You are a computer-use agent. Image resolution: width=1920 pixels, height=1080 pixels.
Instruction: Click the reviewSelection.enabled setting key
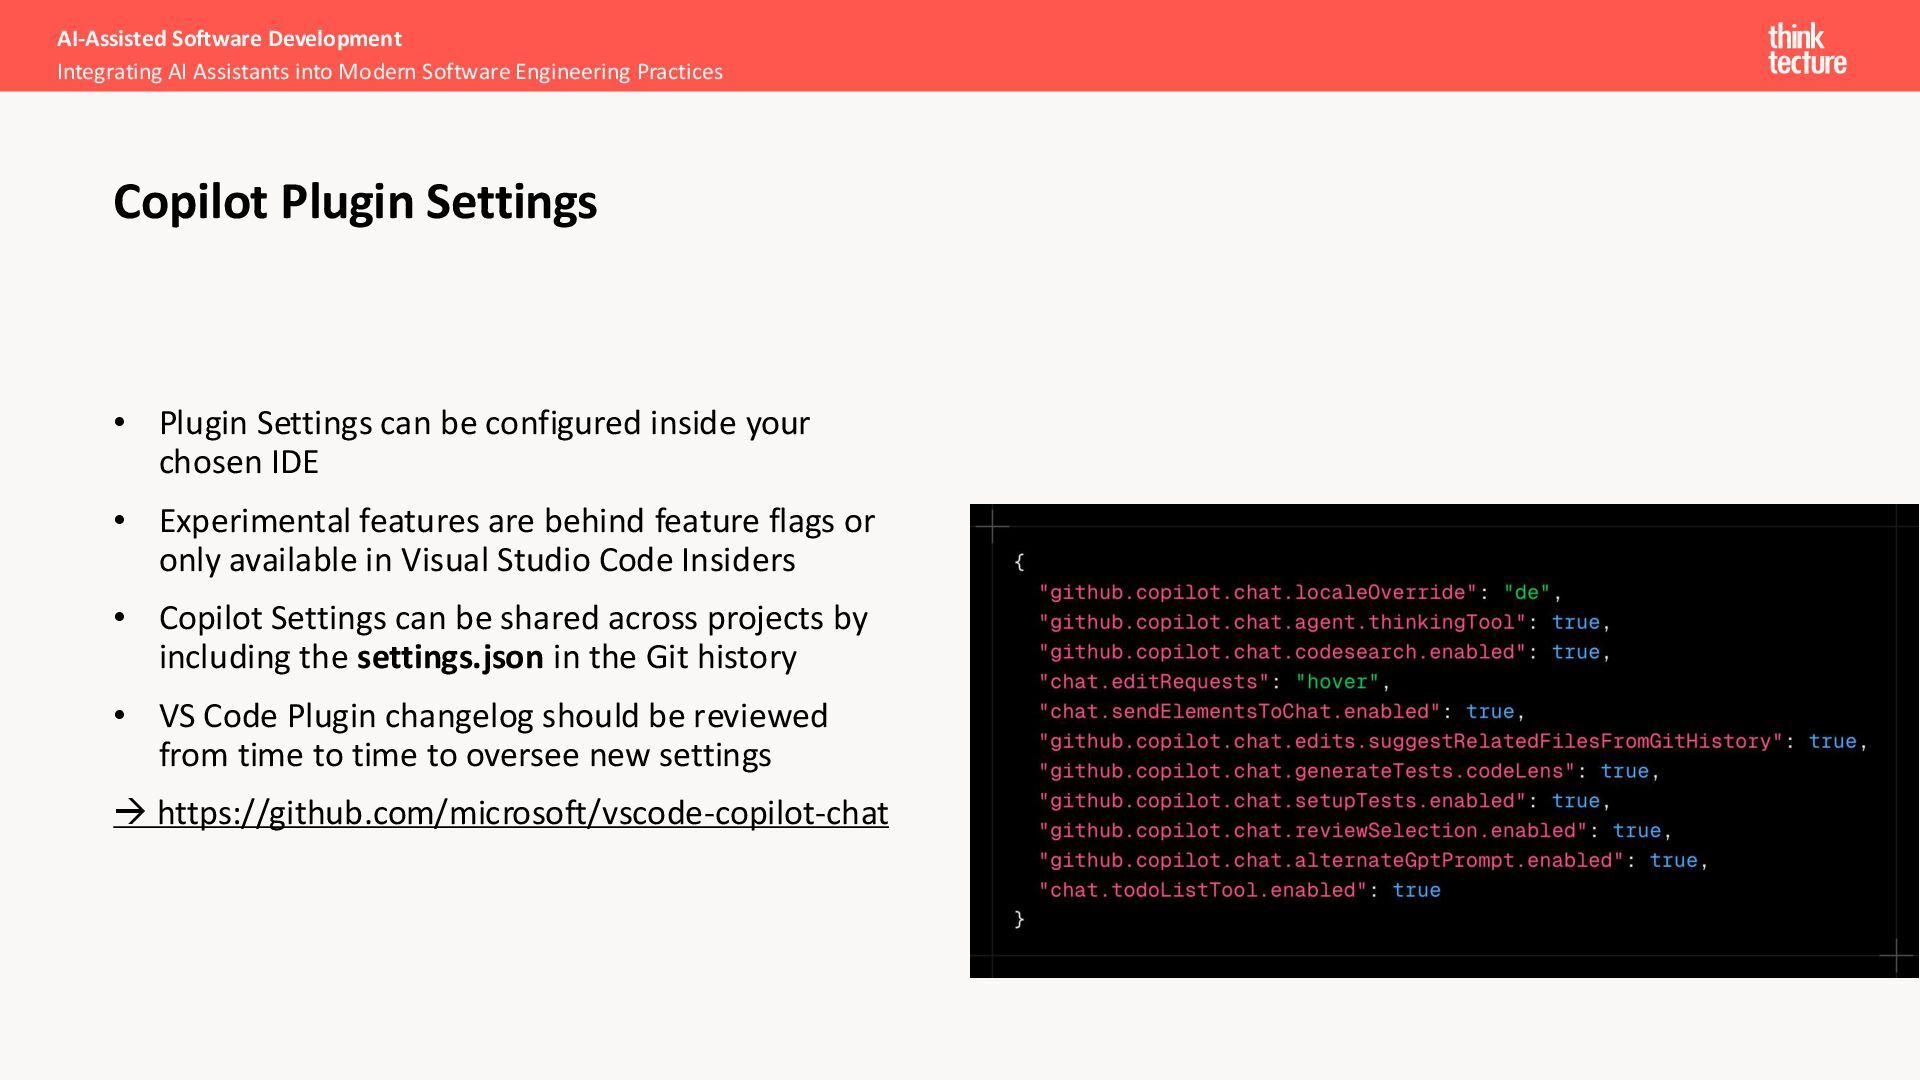click(1312, 831)
